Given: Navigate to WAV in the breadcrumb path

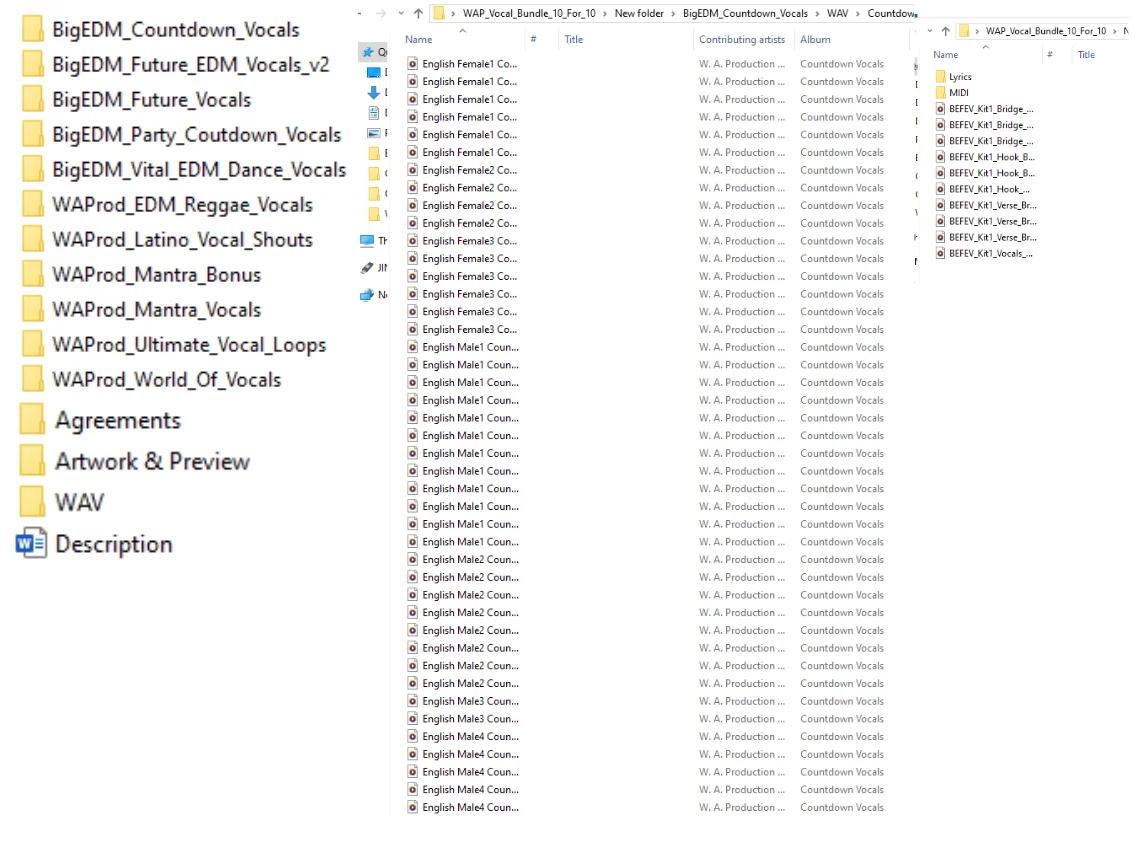Looking at the screenshot, I should (837, 14).
